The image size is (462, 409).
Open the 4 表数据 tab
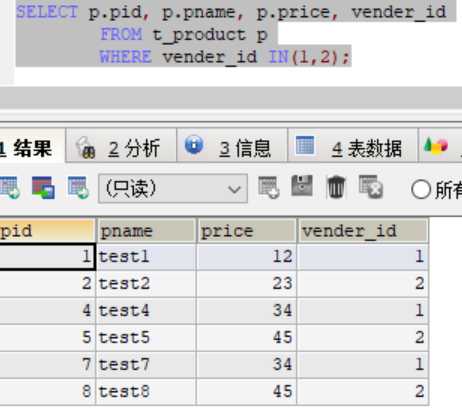click(x=352, y=147)
